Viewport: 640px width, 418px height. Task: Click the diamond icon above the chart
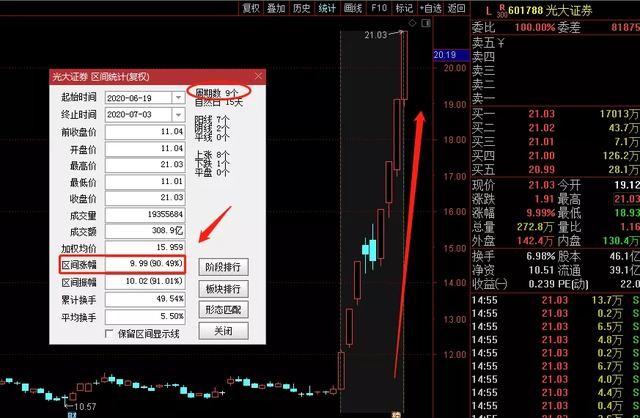tap(412, 23)
